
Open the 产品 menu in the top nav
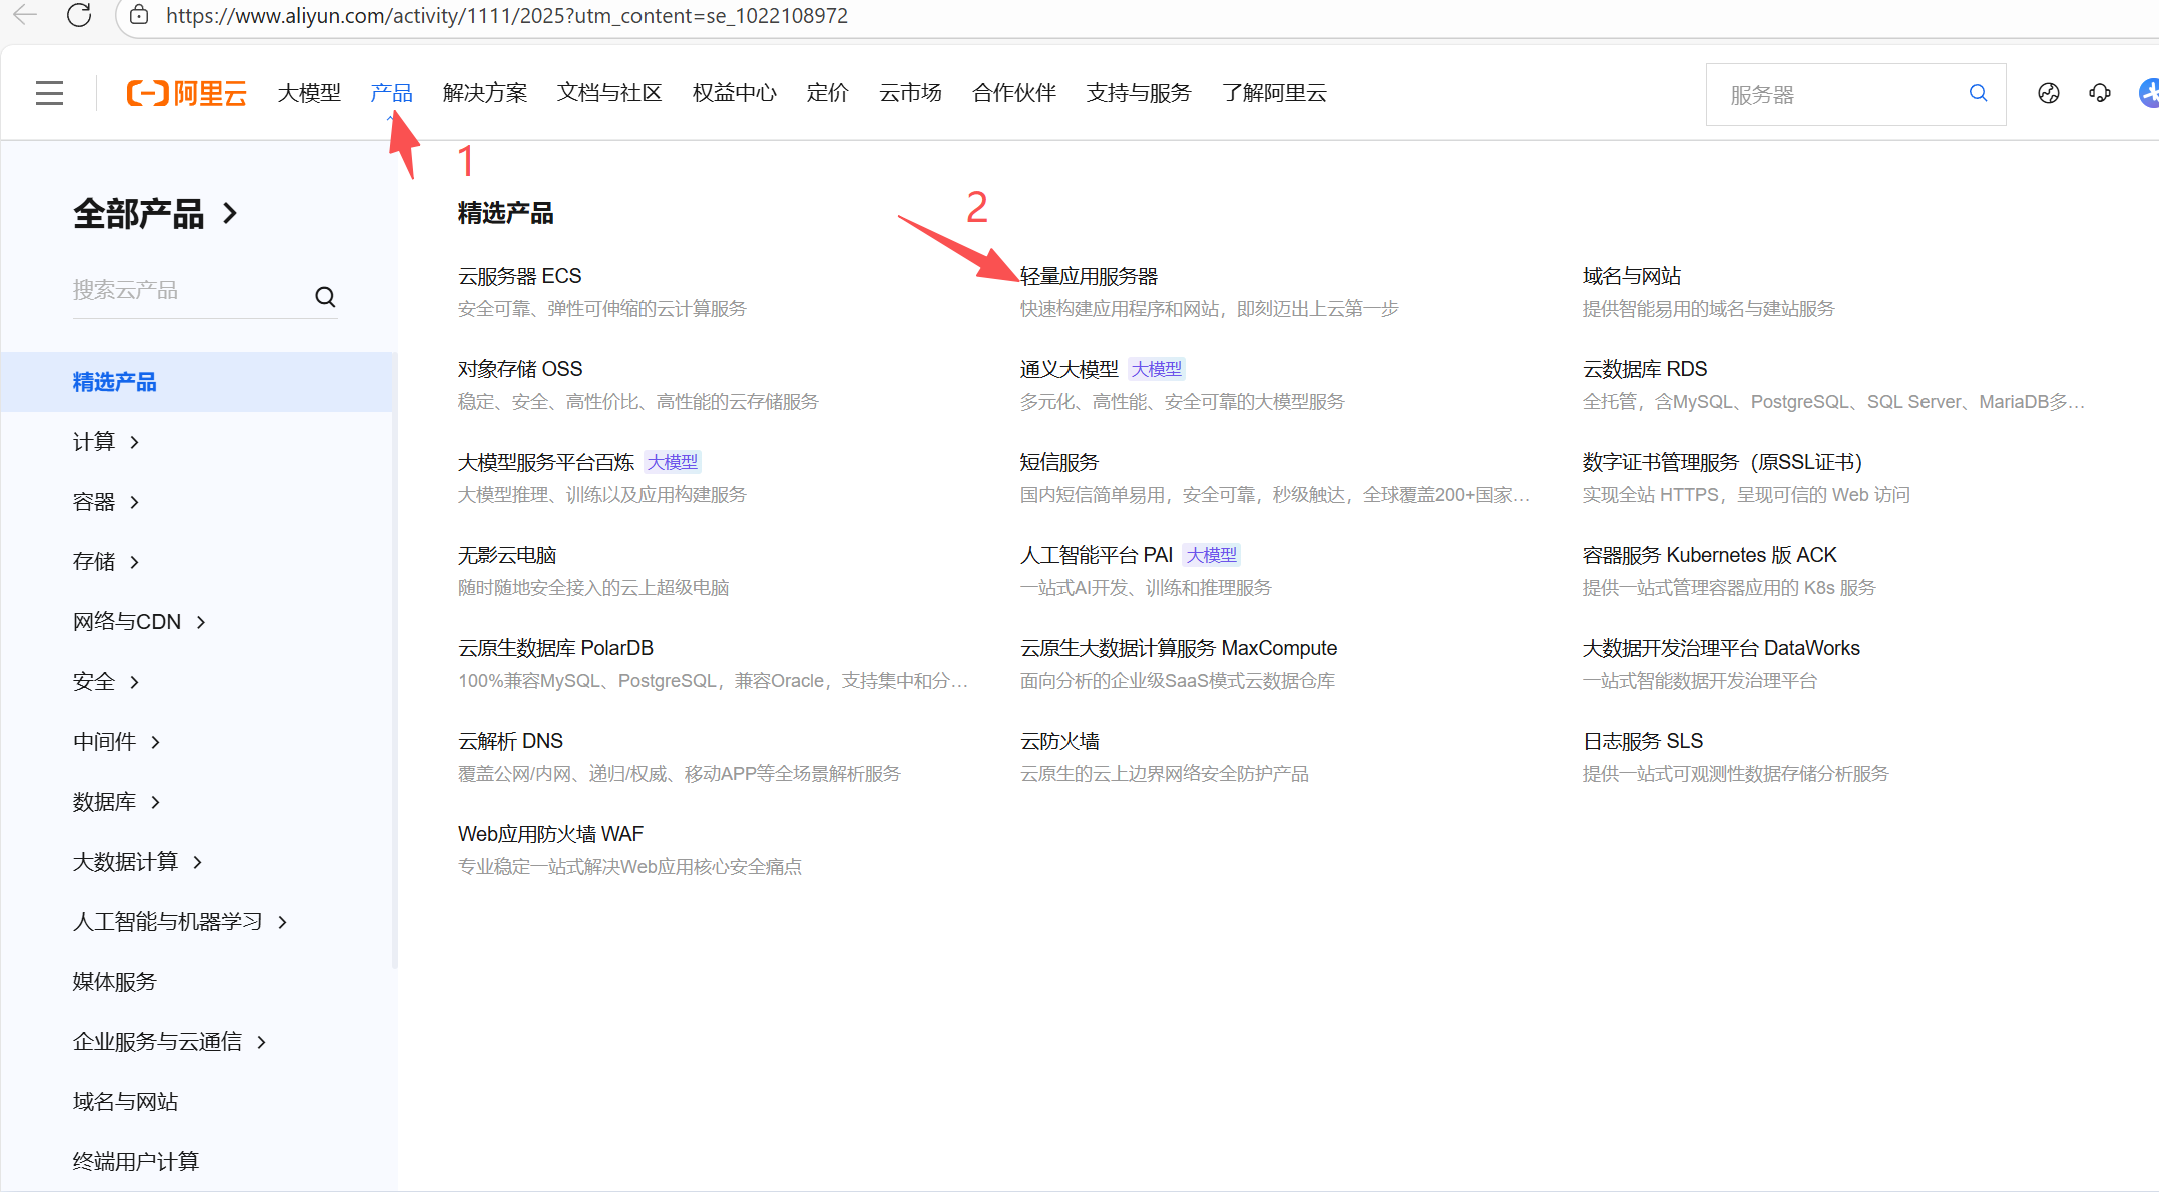click(391, 93)
